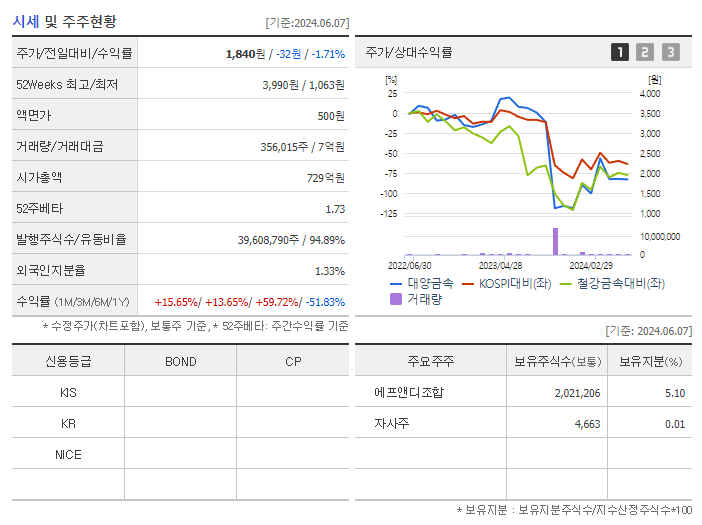The image size is (702, 525).
Task: Click the 주가/상대수익률 chart title
Action: pos(409,52)
